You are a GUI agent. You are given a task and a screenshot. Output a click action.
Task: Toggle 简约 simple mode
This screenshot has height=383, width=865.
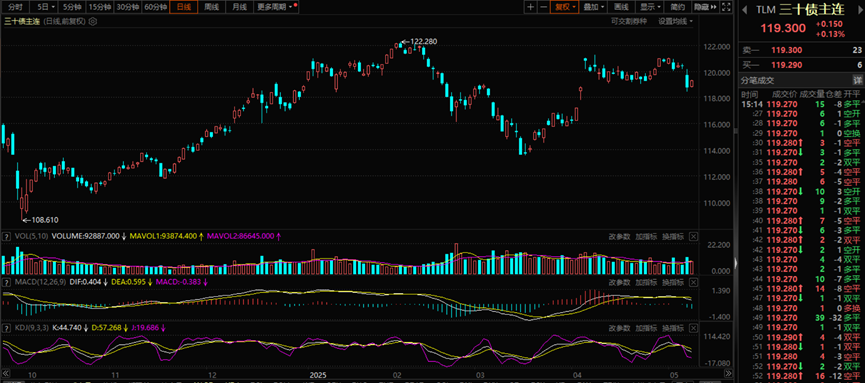pos(678,7)
